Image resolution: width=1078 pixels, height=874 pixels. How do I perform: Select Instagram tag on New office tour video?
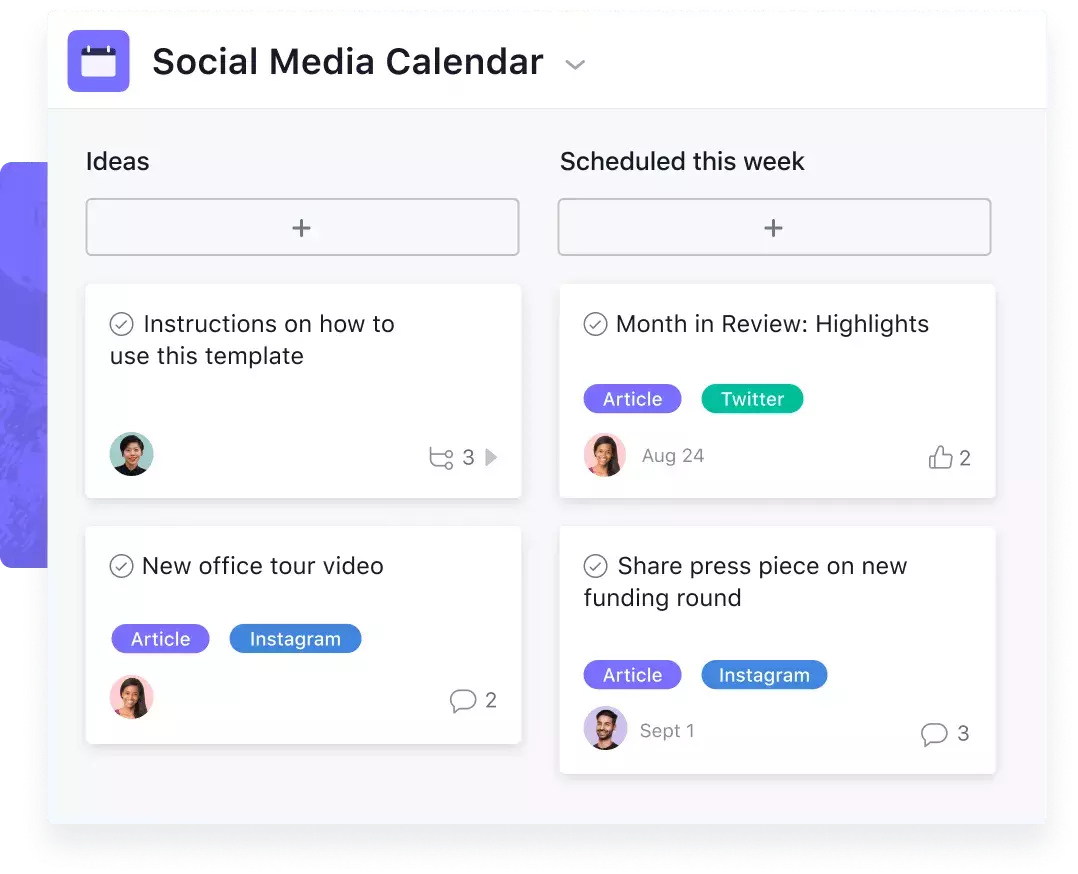[x=295, y=639]
